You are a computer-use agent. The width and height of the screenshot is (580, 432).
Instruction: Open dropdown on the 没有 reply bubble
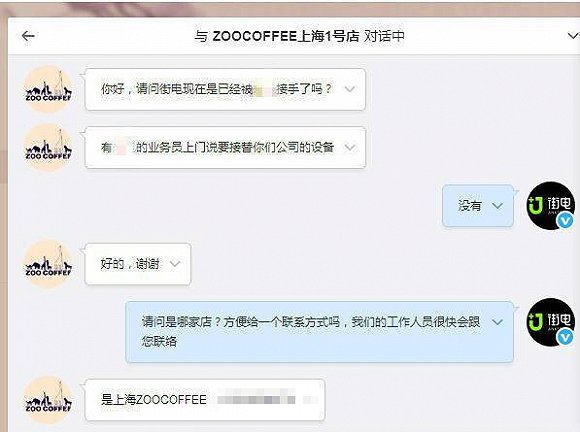498,206
